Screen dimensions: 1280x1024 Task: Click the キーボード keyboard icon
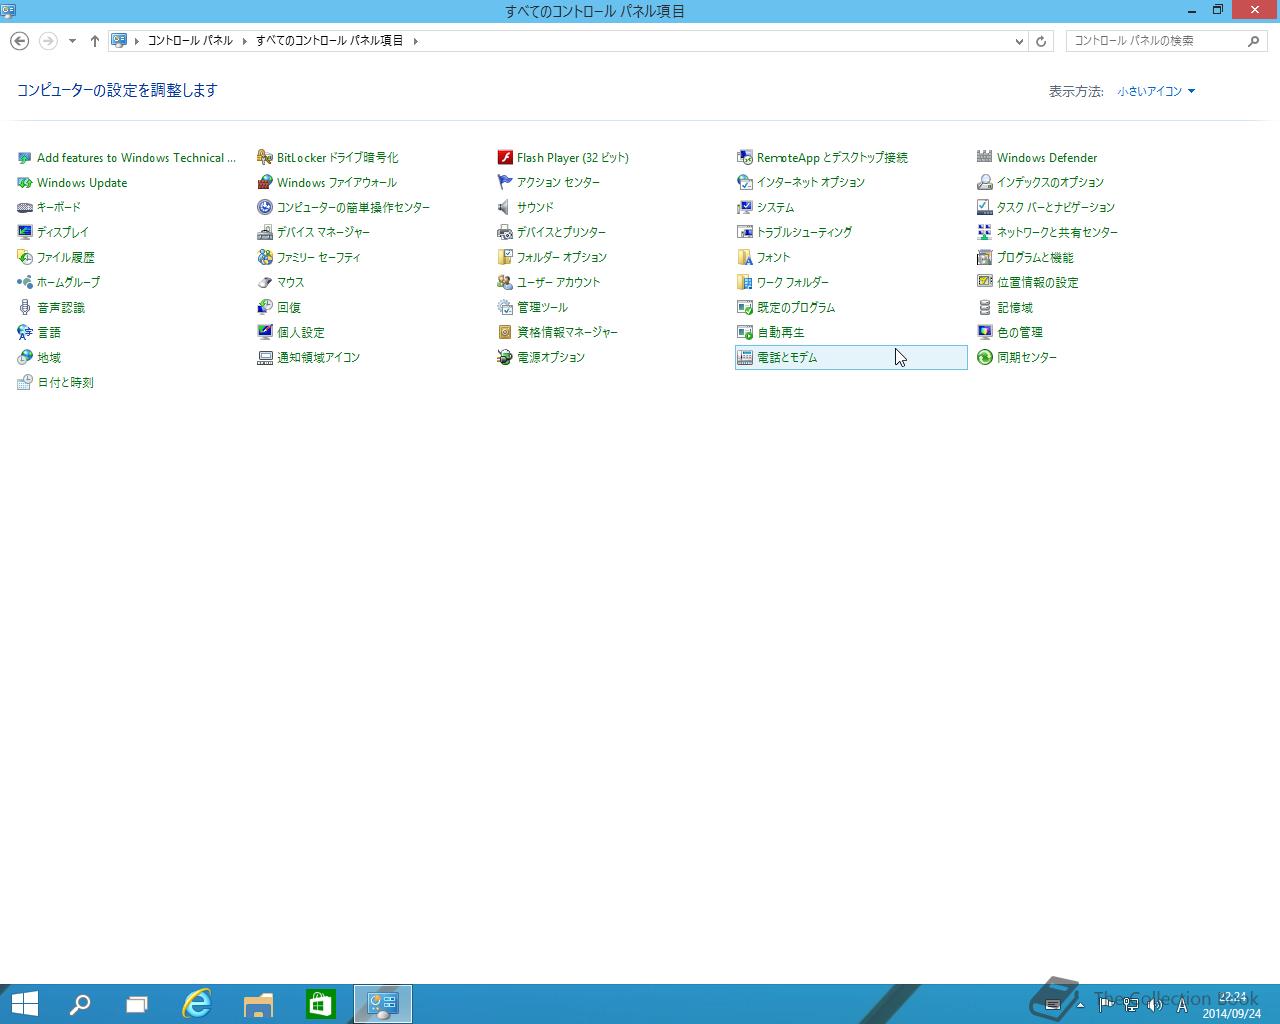click(x=25, y=207)
